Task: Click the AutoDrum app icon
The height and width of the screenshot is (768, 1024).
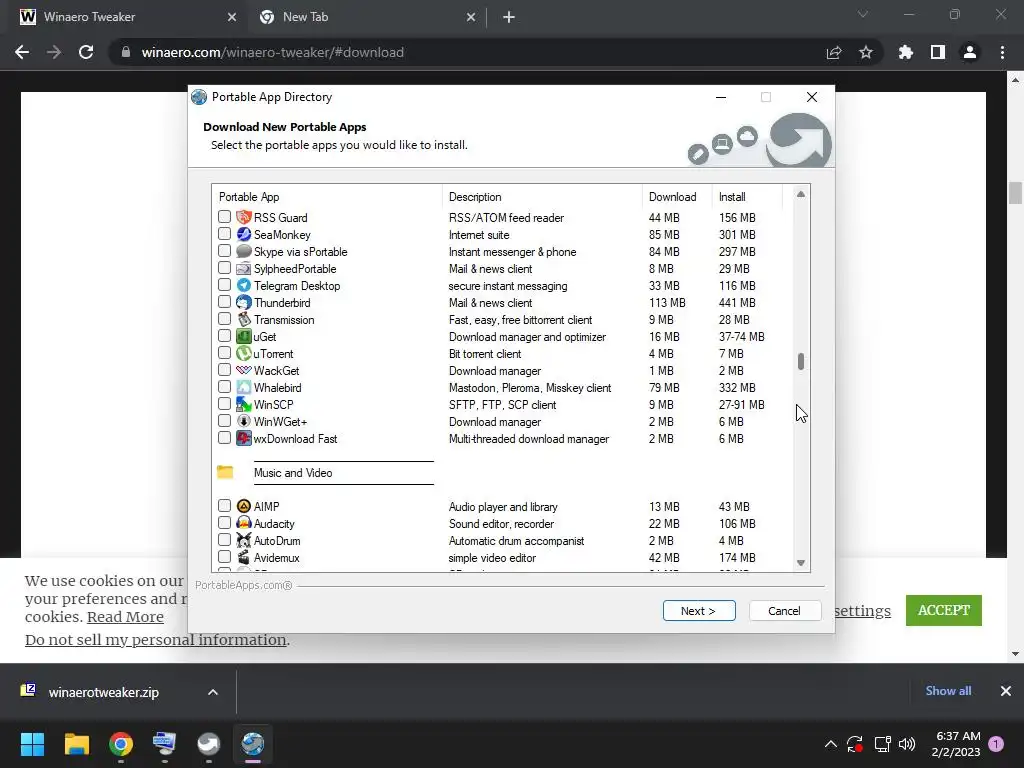Action: (244, 539)
